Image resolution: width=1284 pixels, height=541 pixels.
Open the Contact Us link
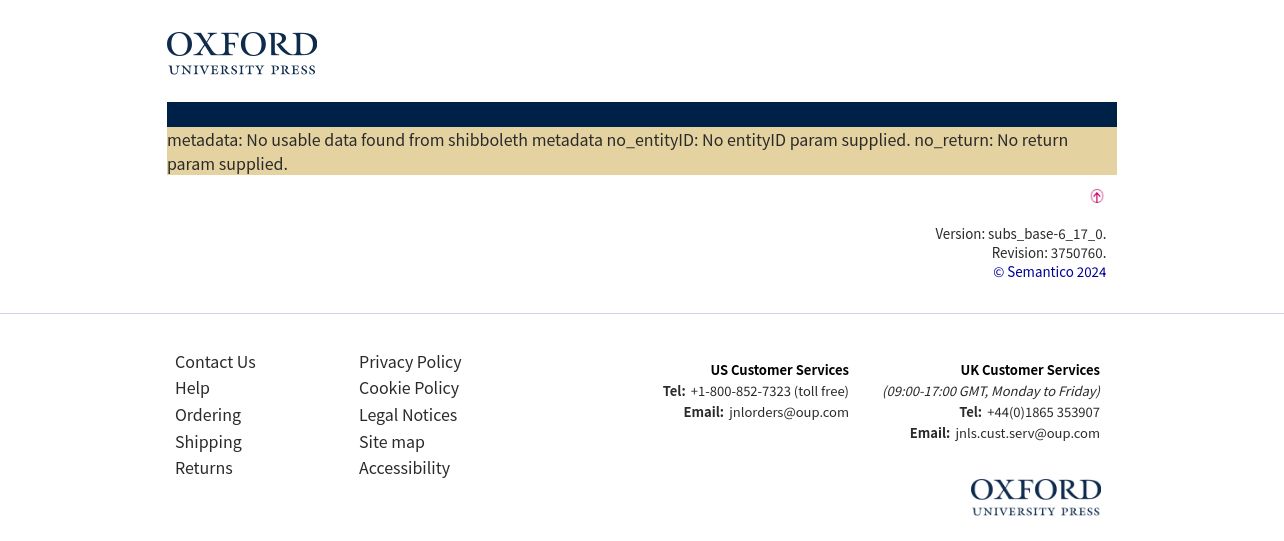[x=215, y=362]
